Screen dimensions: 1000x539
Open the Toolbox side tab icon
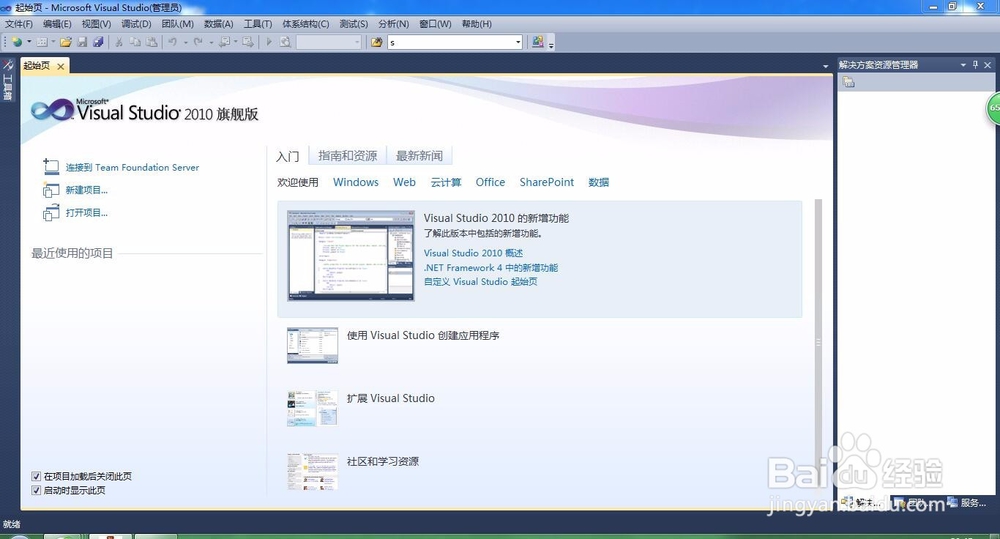click(8, 65)
